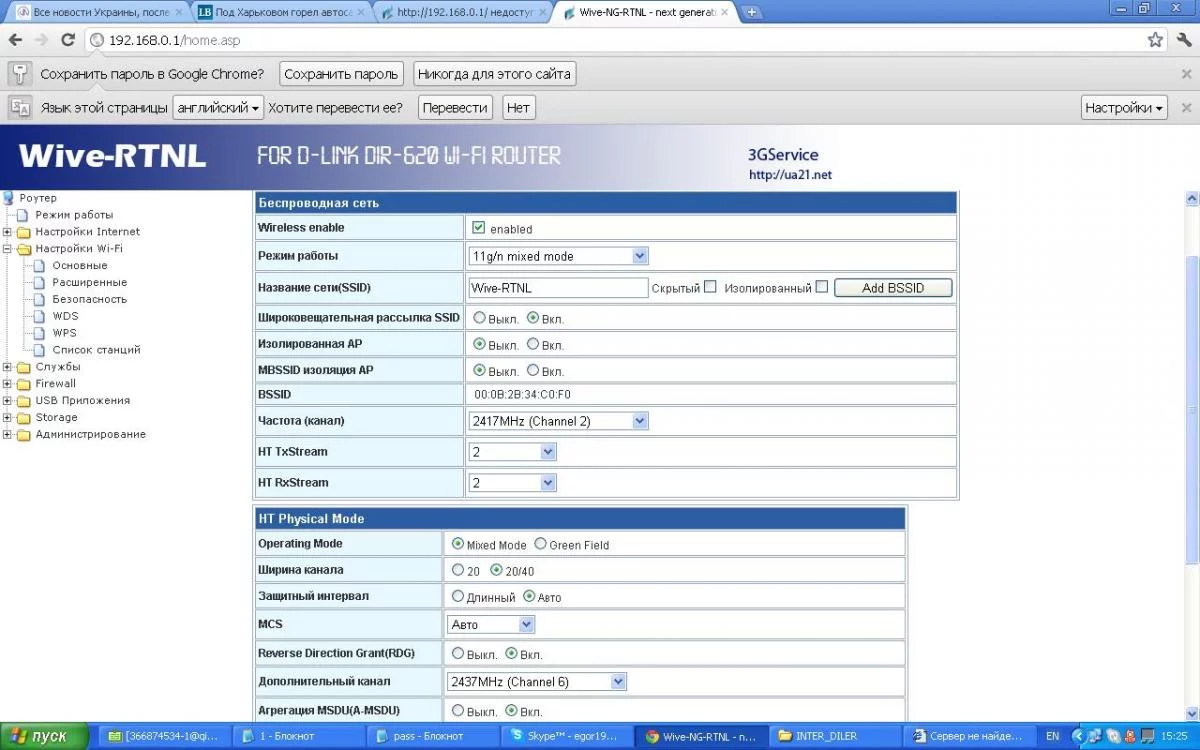Expand the Настройки Internet tree node
Viewport: 1200px width, 750px height.
click(8, 232)
